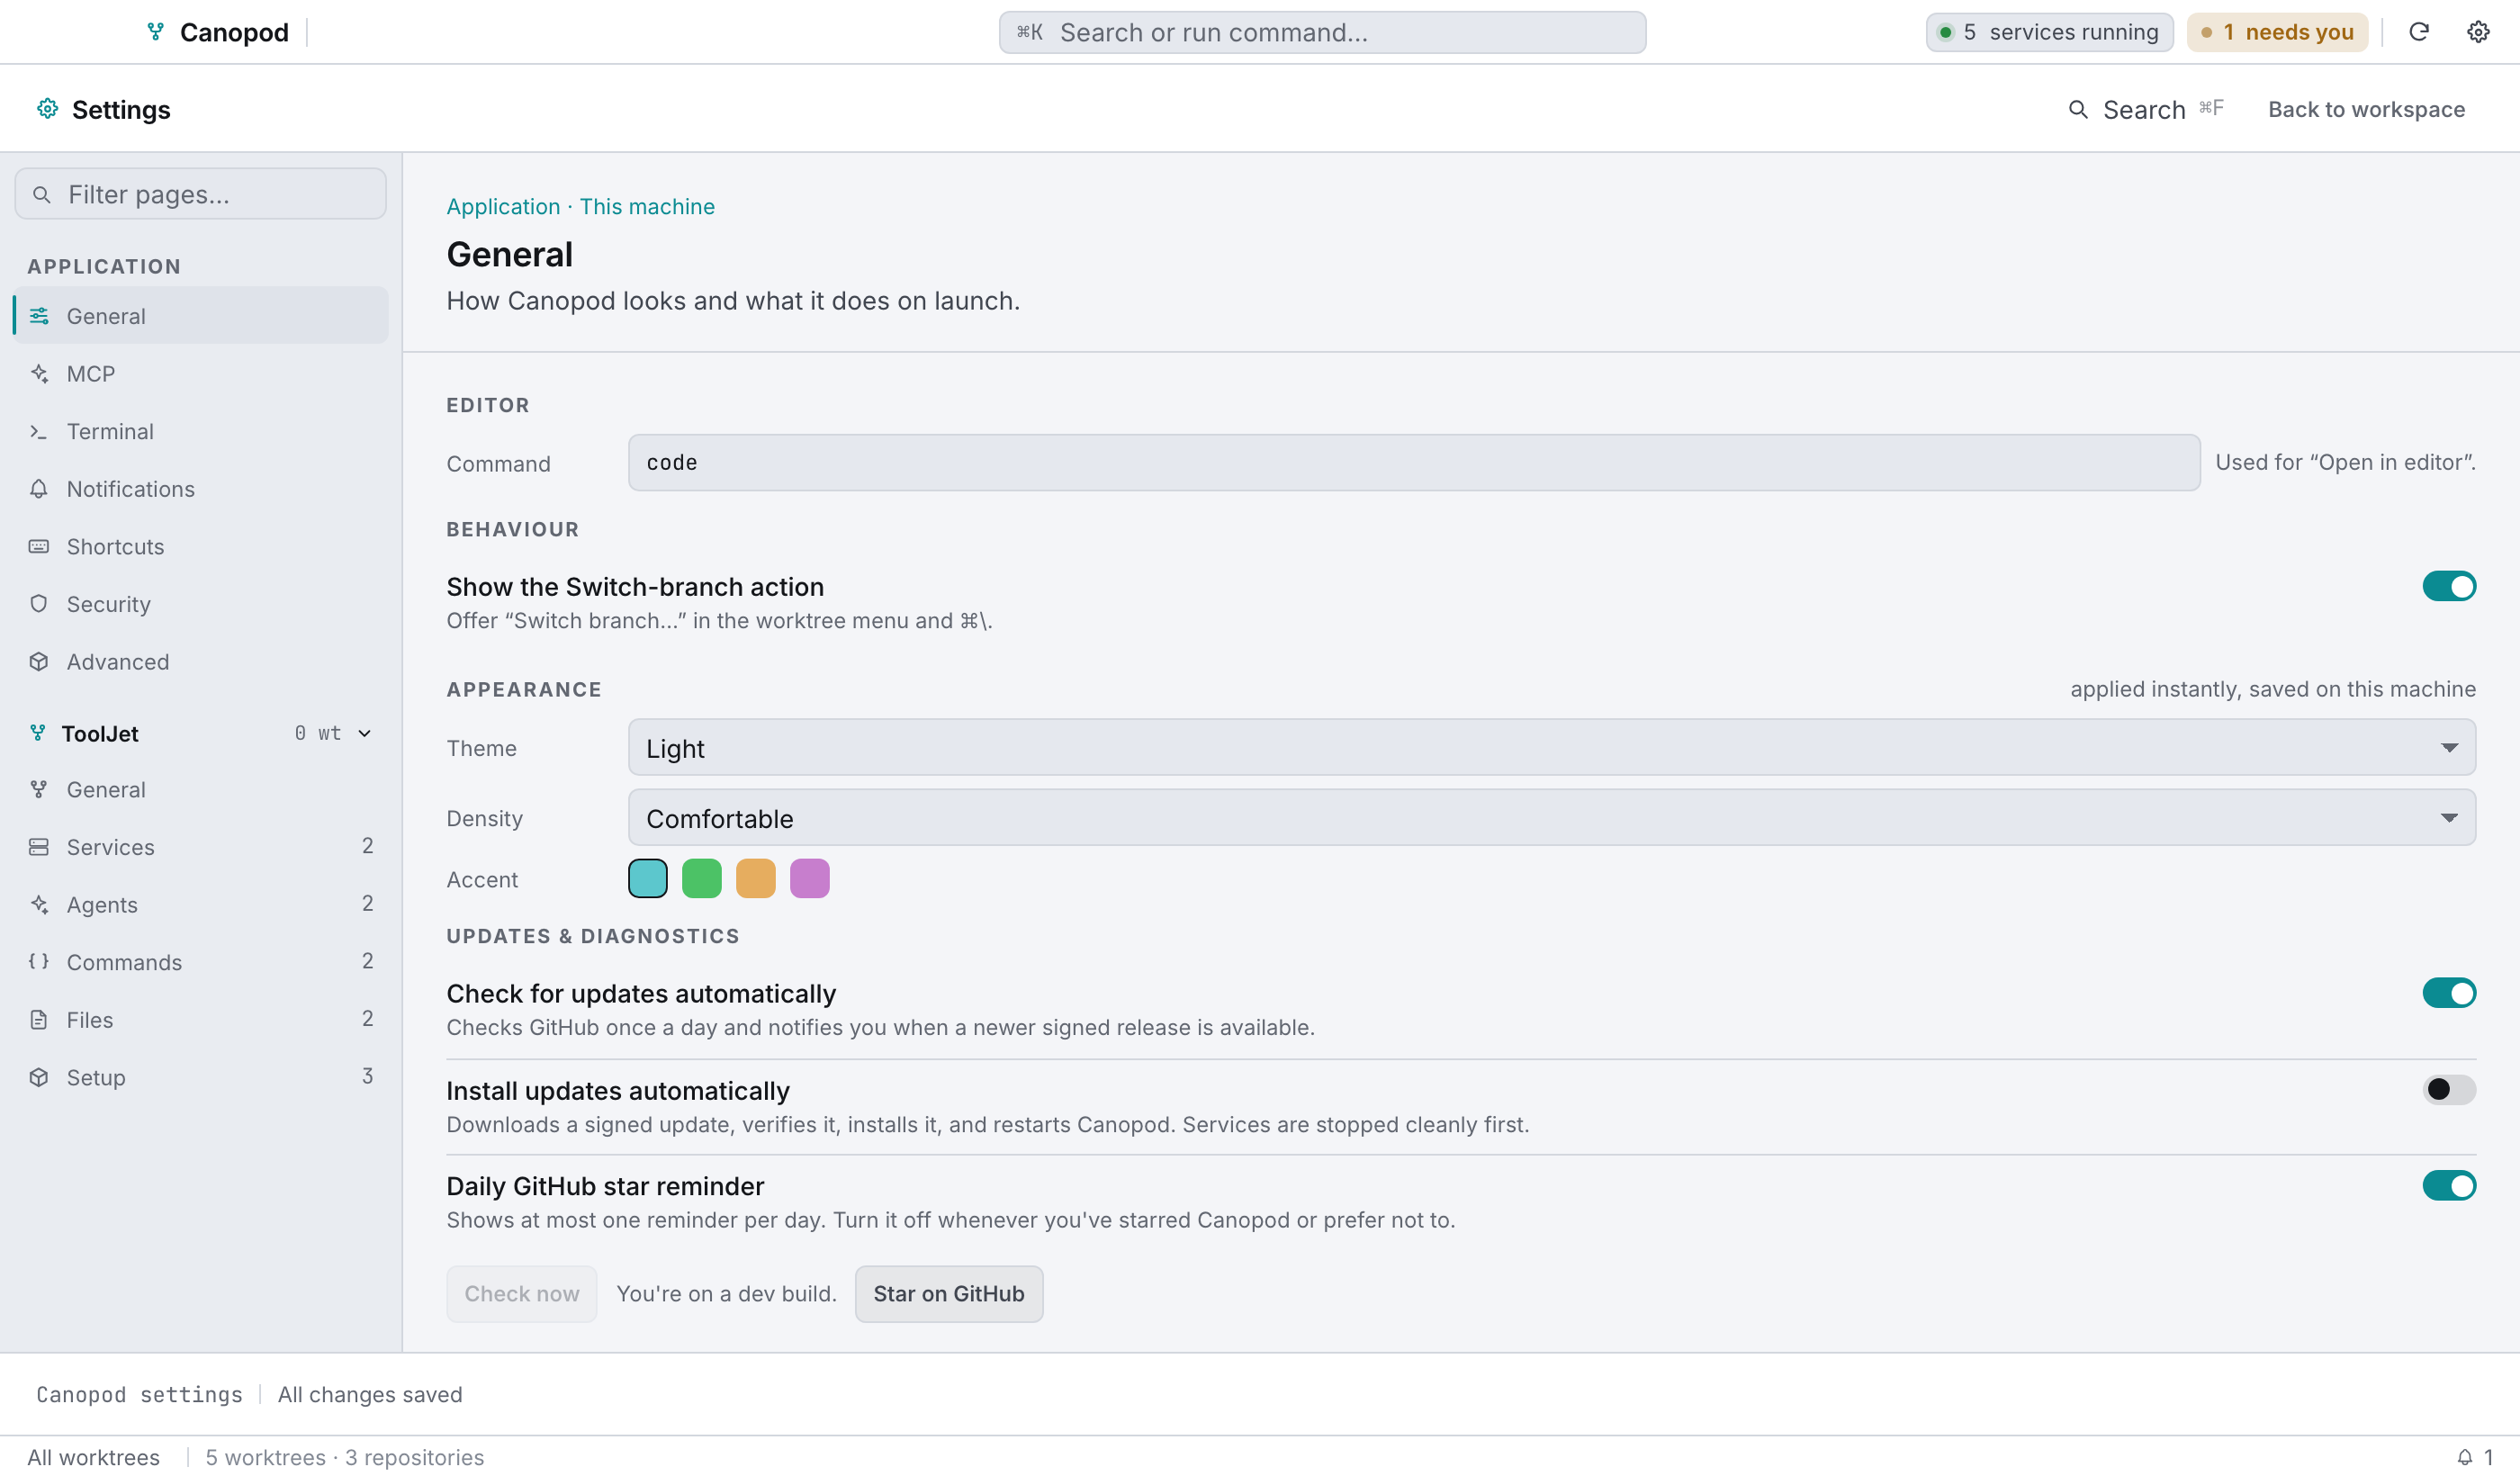The height and width of the screenshot is (1476, 2520).
Task: Click Back to workspace
Action: pos(2366,109)
